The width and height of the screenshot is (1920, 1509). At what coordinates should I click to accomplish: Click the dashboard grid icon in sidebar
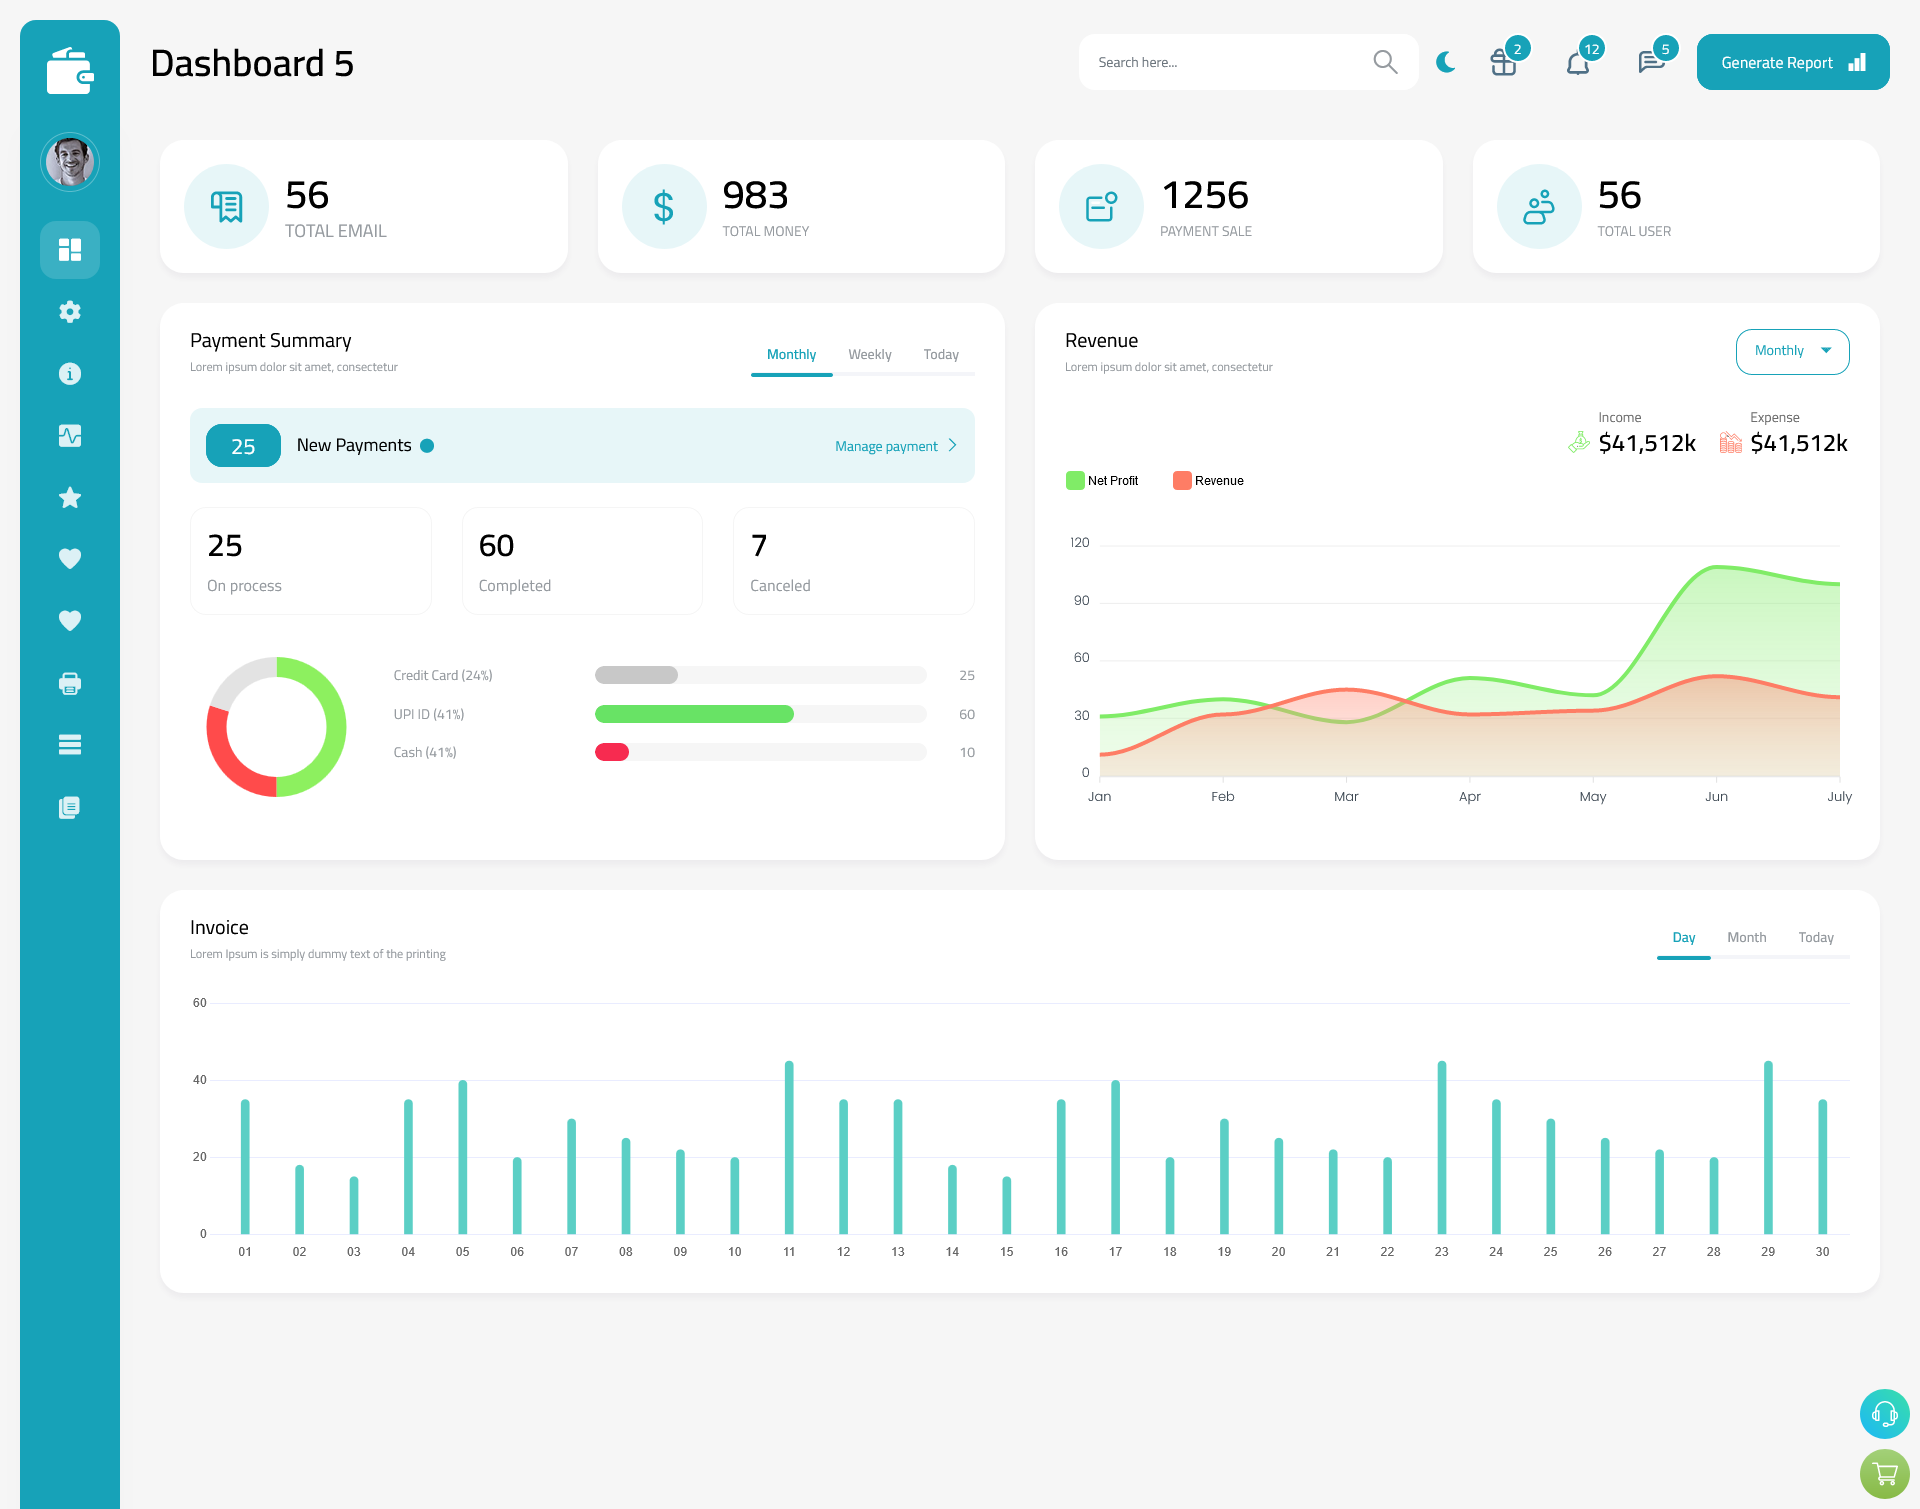(x=70, y=249)
